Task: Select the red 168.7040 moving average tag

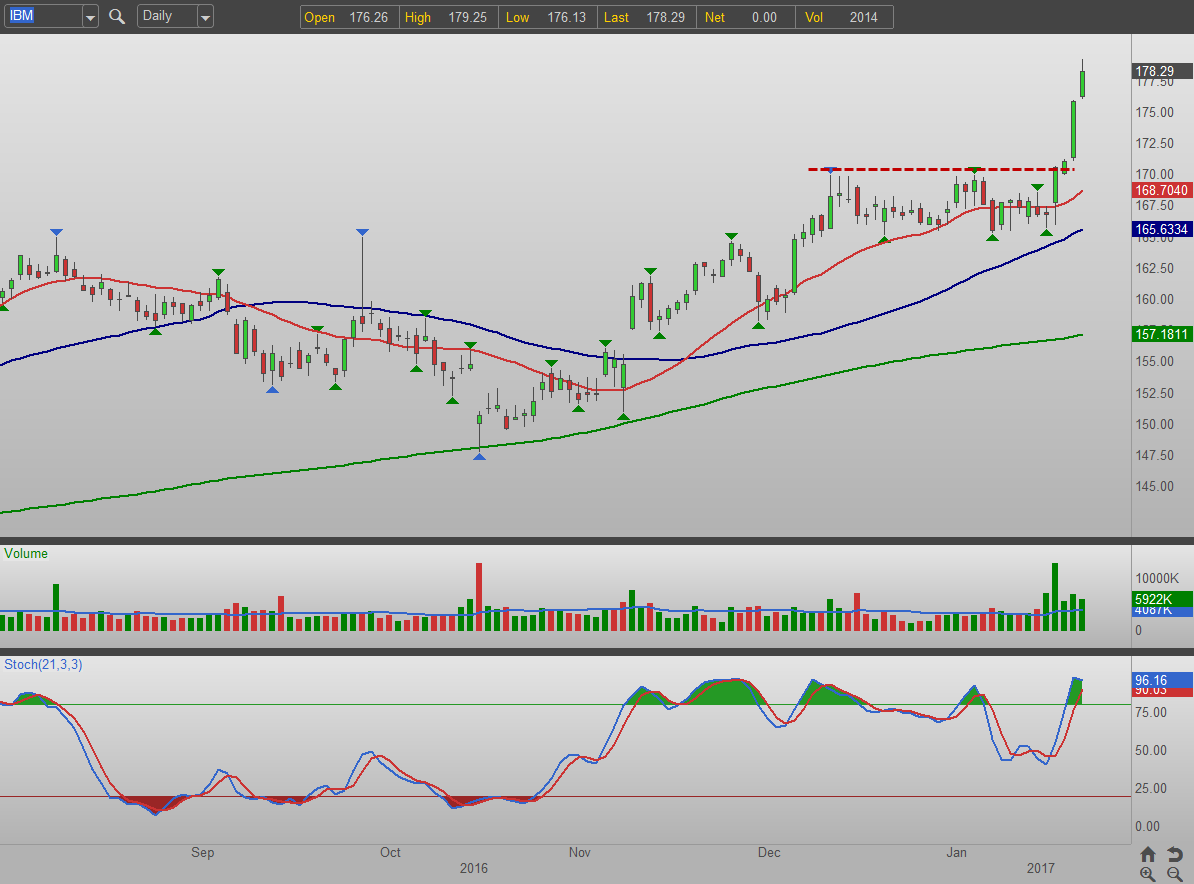Action: pos(1161,190)
